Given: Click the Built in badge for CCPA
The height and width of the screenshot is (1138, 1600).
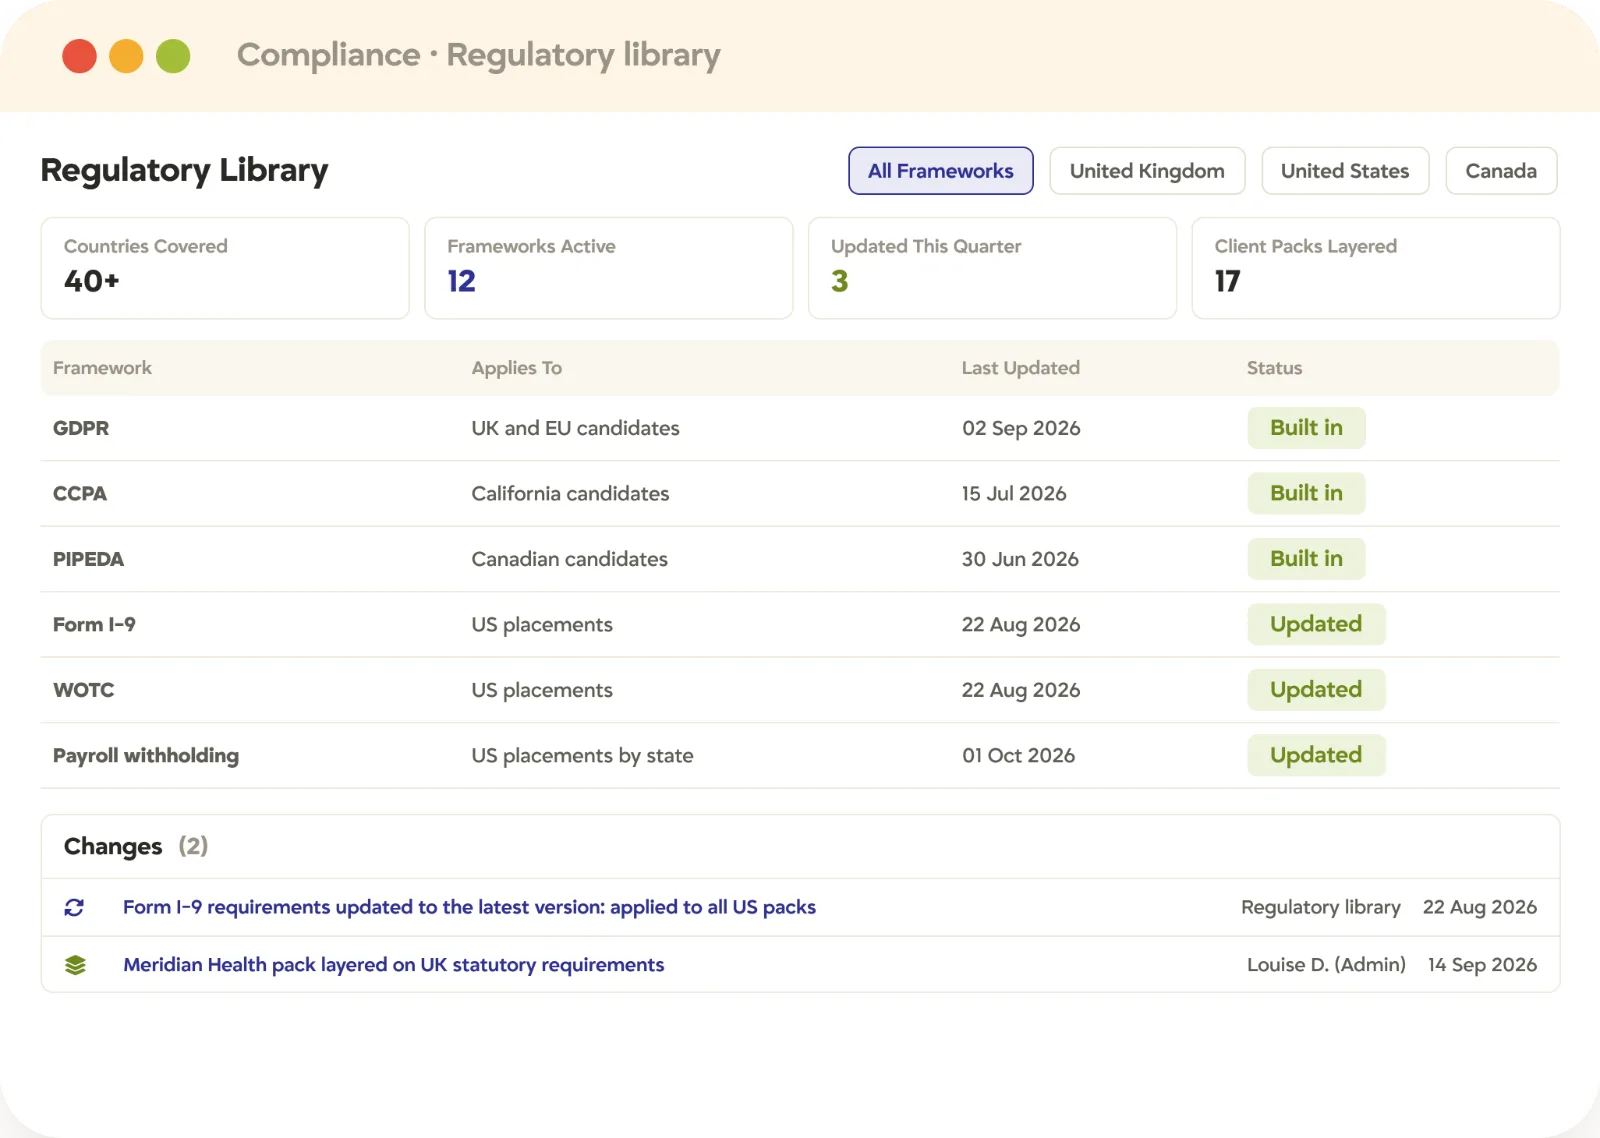Looking at the screenshot, I should [x=1306, y=493].
